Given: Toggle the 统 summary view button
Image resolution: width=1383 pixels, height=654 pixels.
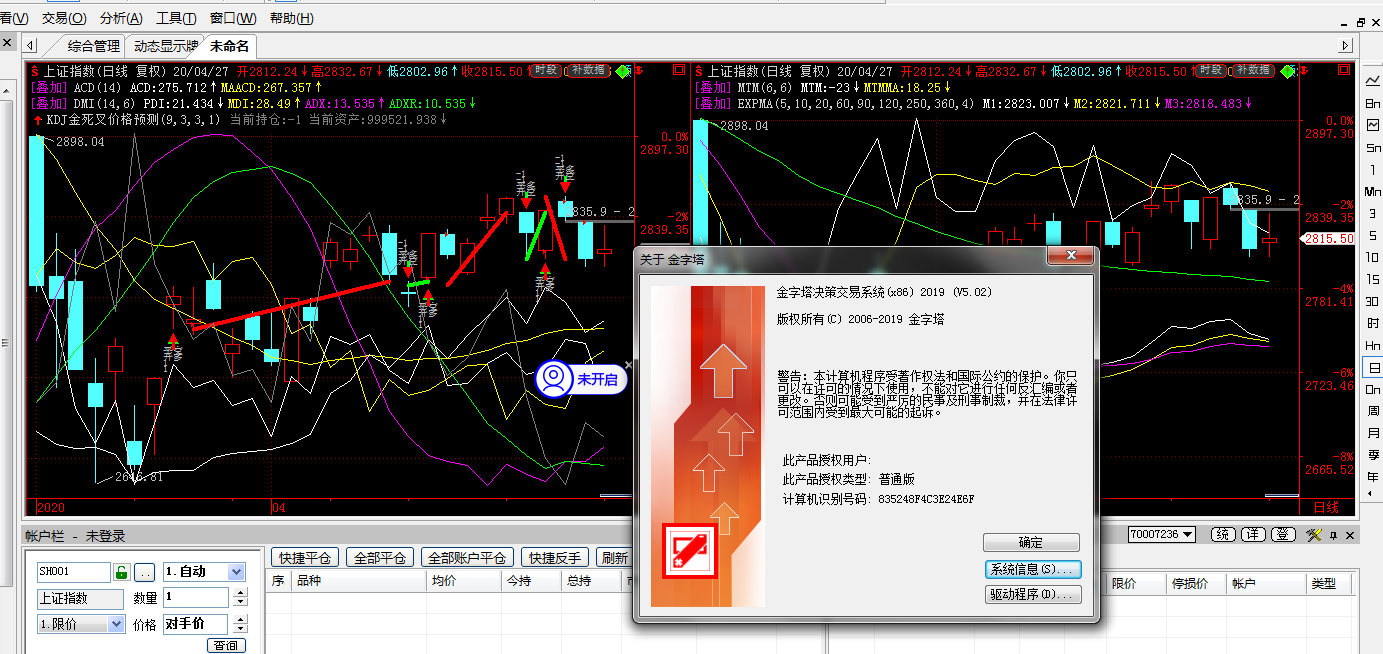Looking at the screenshot, I should click(1223, 535).
